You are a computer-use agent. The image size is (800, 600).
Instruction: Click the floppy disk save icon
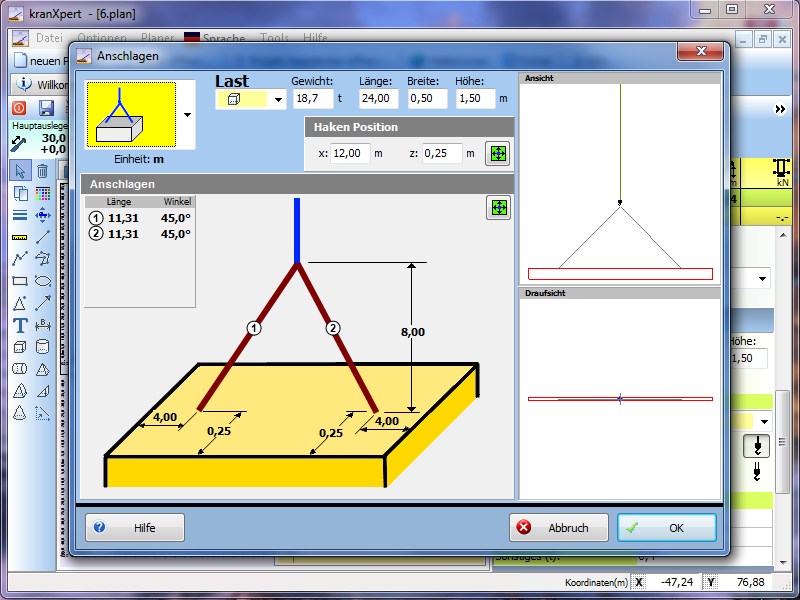[x=46, y=108]
